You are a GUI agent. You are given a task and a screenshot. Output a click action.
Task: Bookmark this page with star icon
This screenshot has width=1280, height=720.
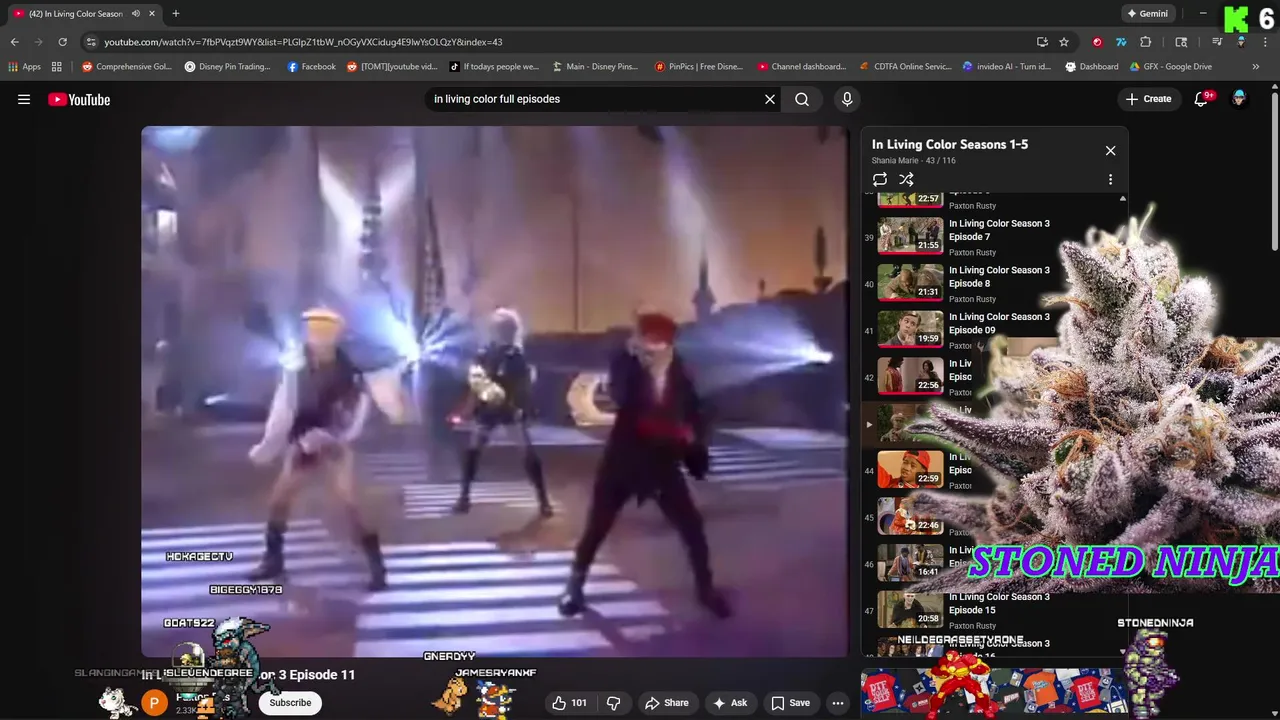tap(1064, 42)
